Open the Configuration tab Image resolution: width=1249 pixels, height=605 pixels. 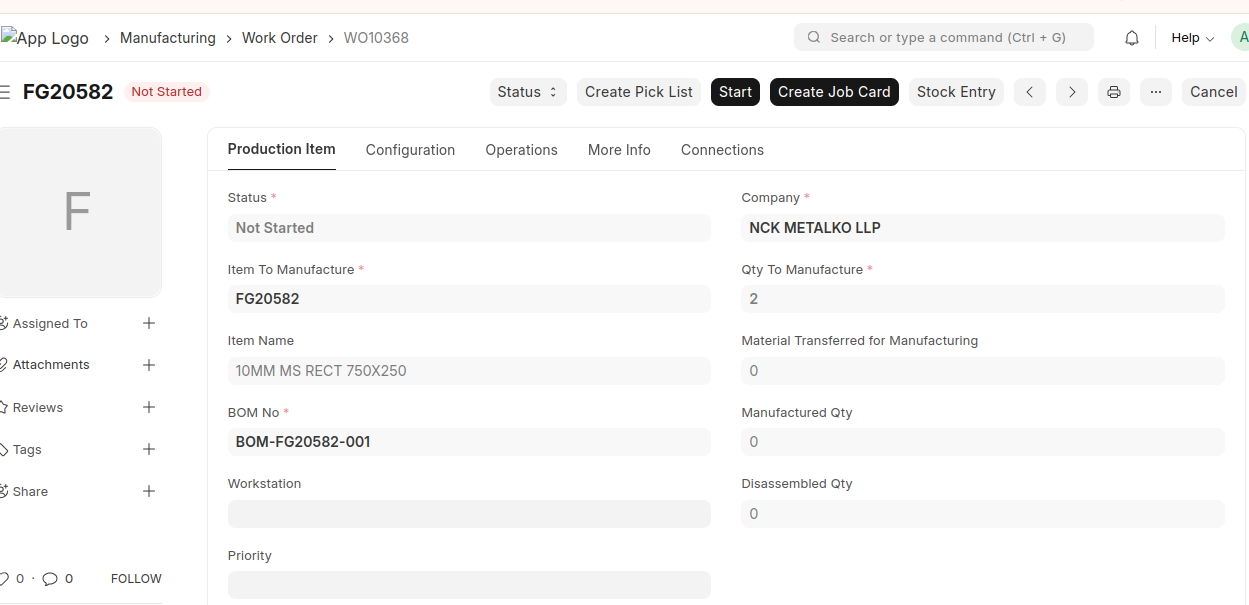410,150
